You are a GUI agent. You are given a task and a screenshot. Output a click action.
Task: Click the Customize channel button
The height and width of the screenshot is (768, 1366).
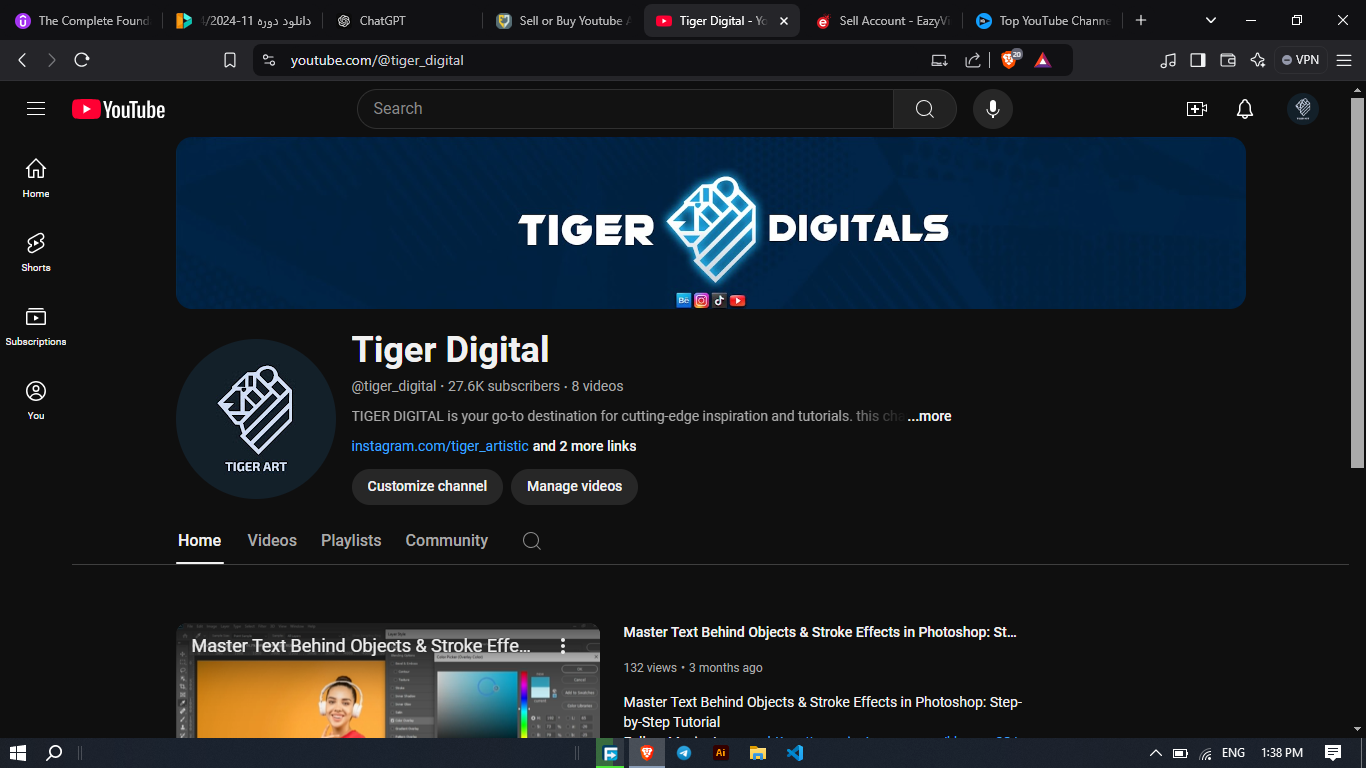427,486
